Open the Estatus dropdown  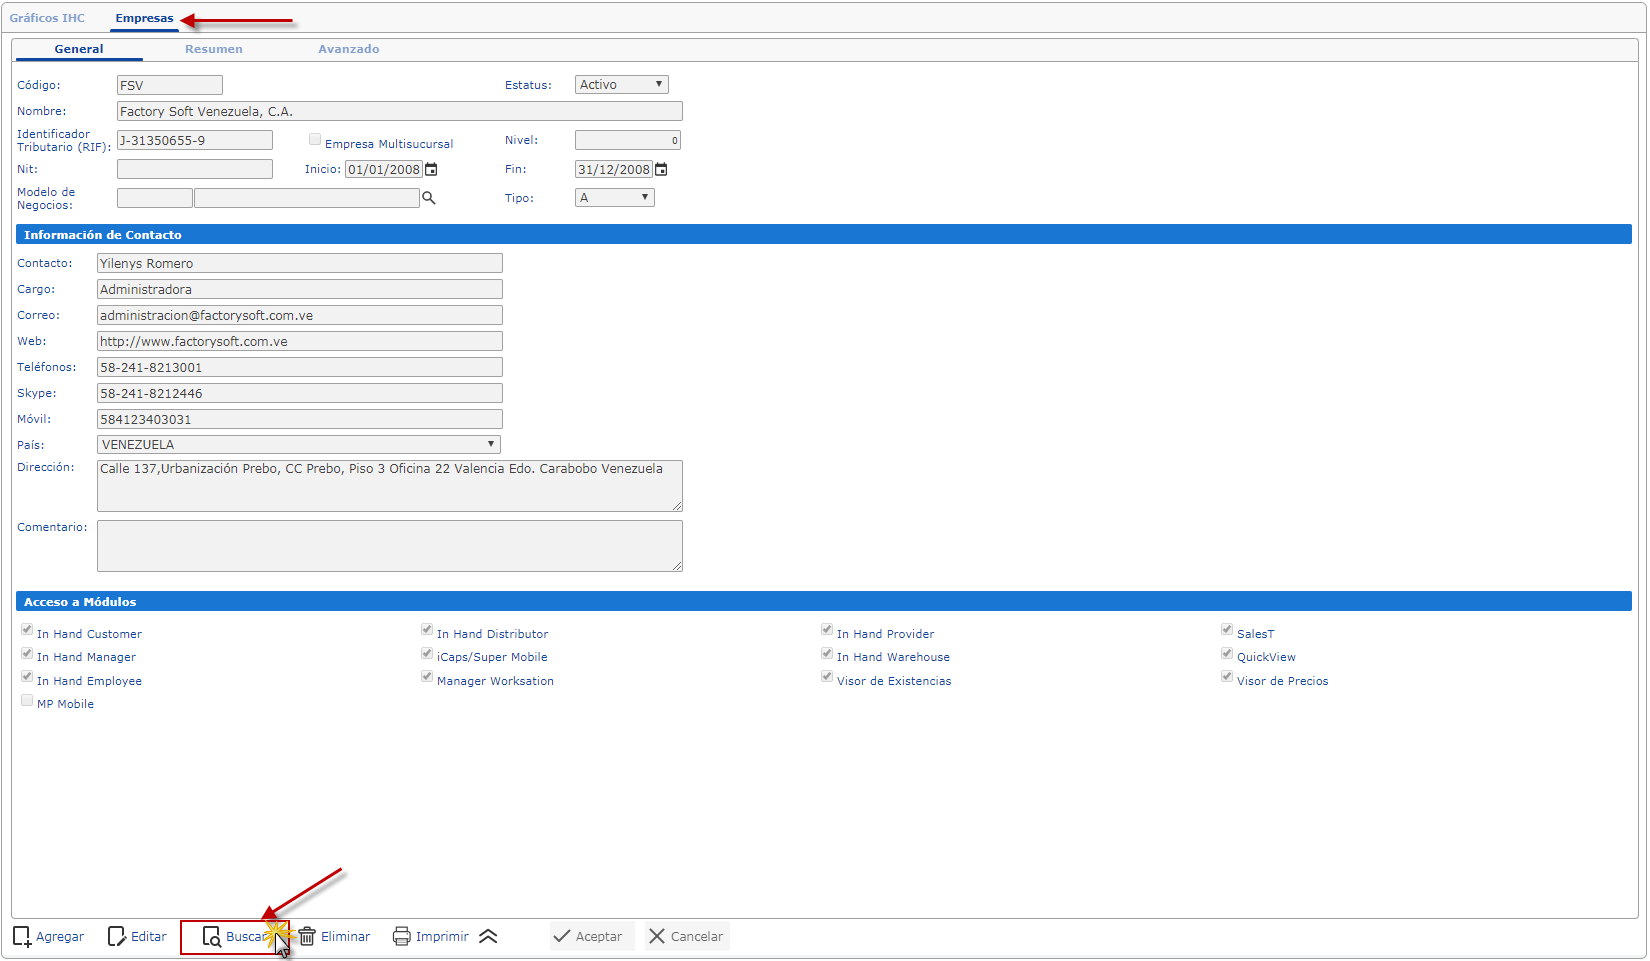pyautogui.click(x=621, y=85)
